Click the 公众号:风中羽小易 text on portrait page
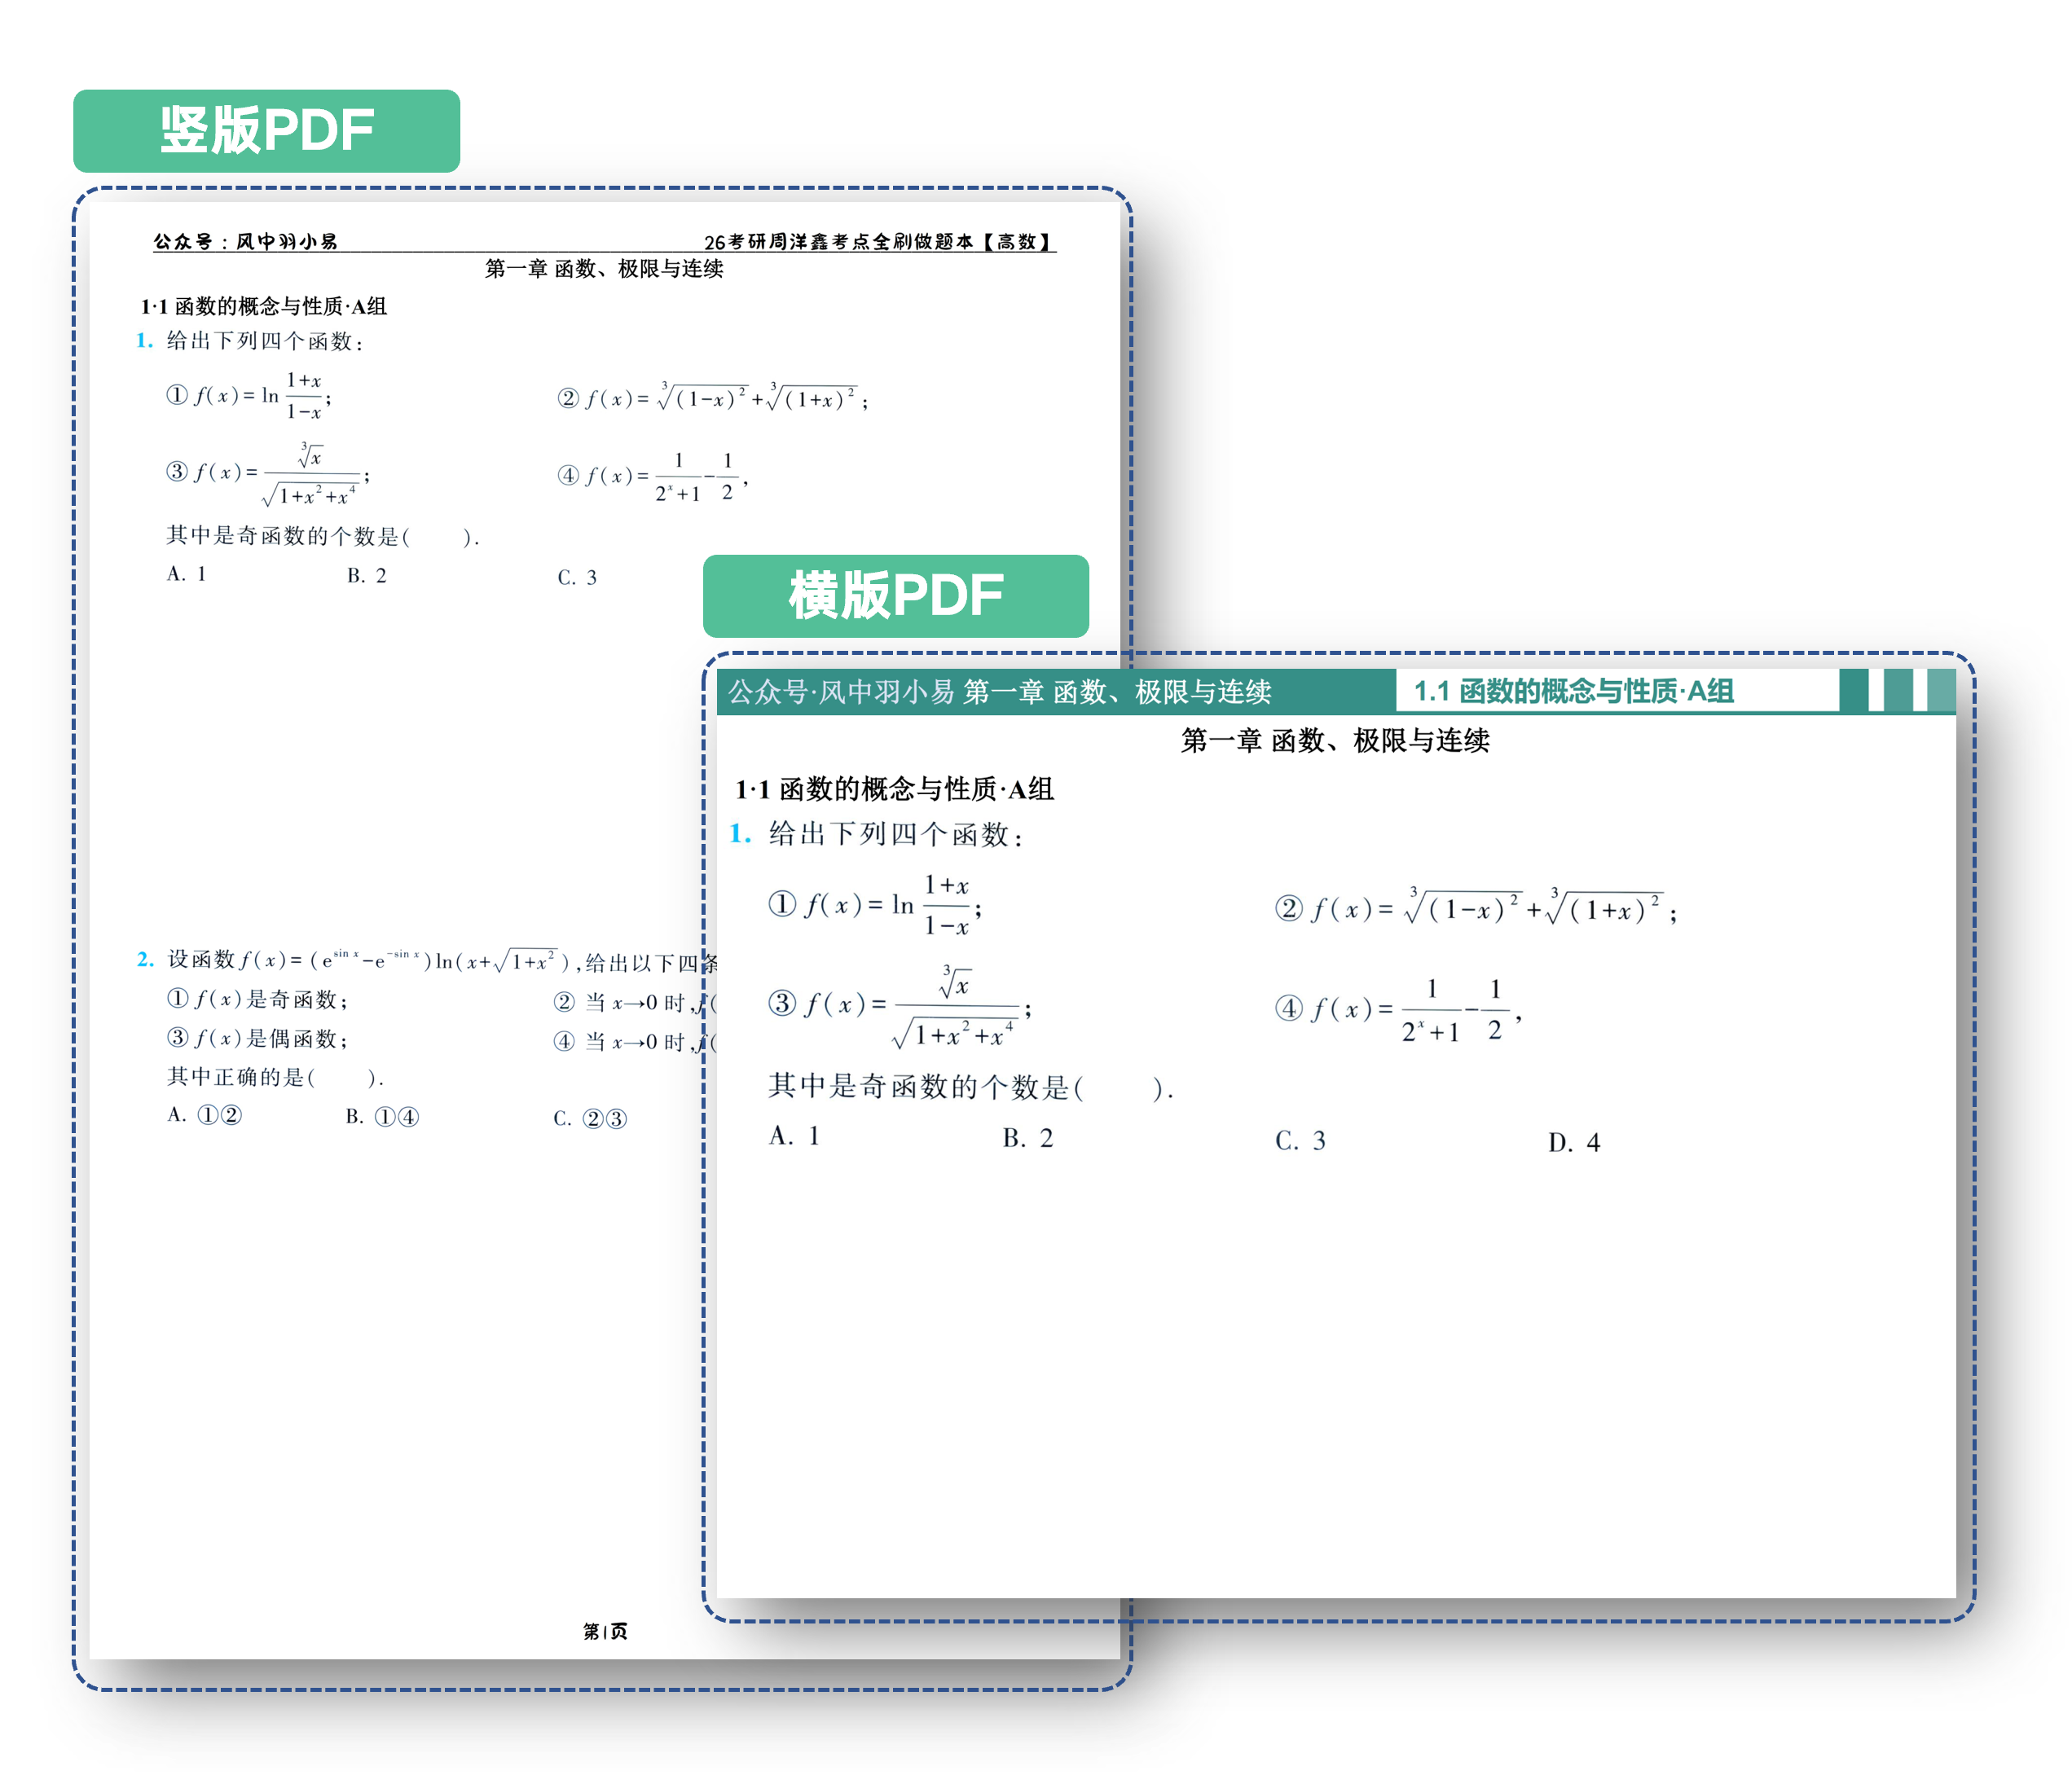 [245, 242]
